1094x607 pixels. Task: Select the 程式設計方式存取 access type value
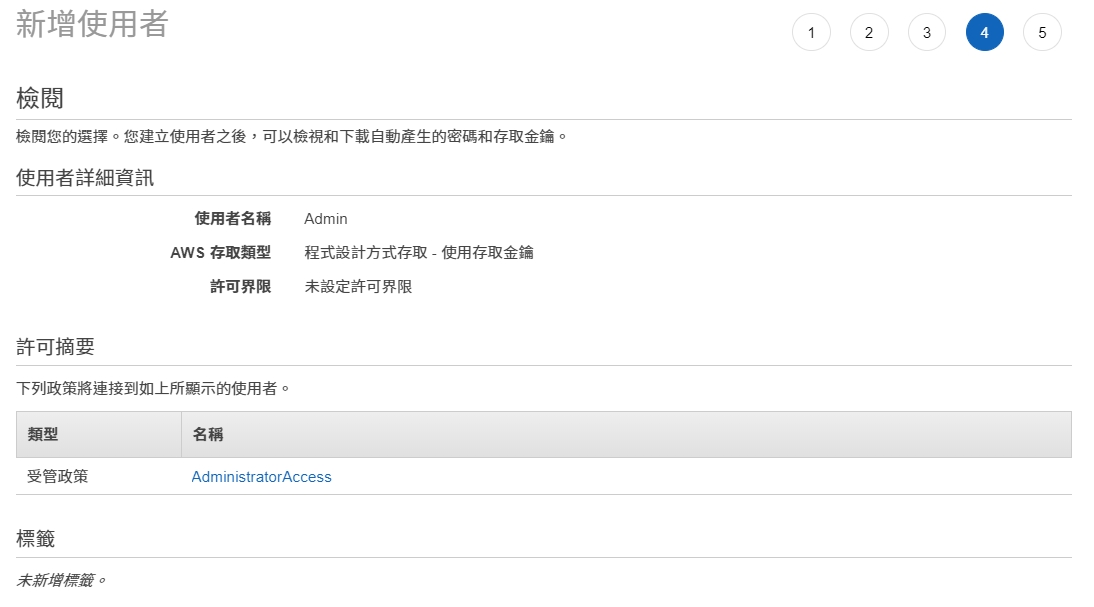point(419,253)
